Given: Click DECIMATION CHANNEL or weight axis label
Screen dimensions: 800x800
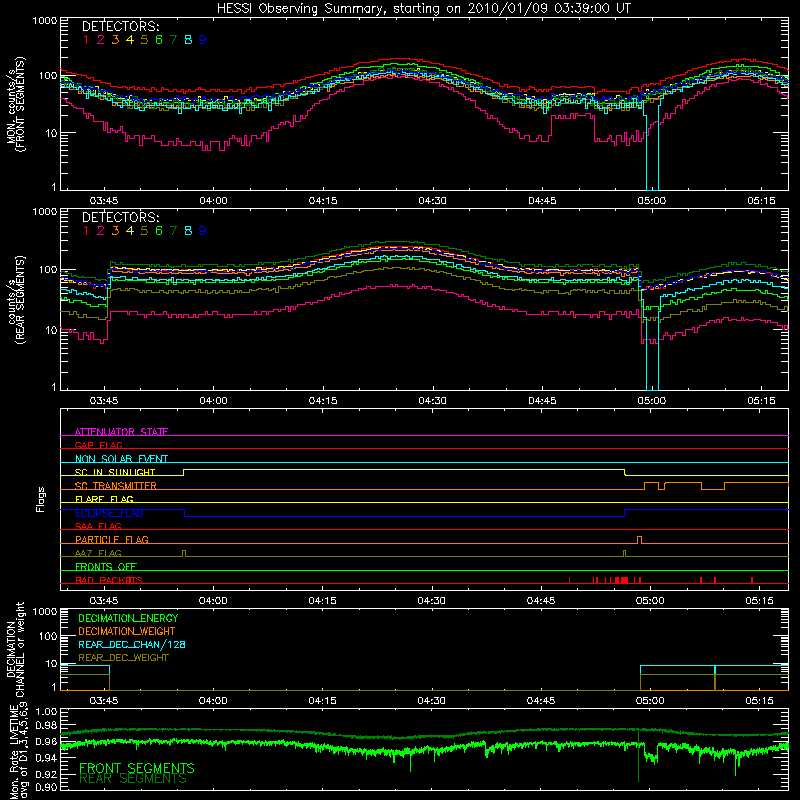Looking at the screenshot, I should (15, 649).
